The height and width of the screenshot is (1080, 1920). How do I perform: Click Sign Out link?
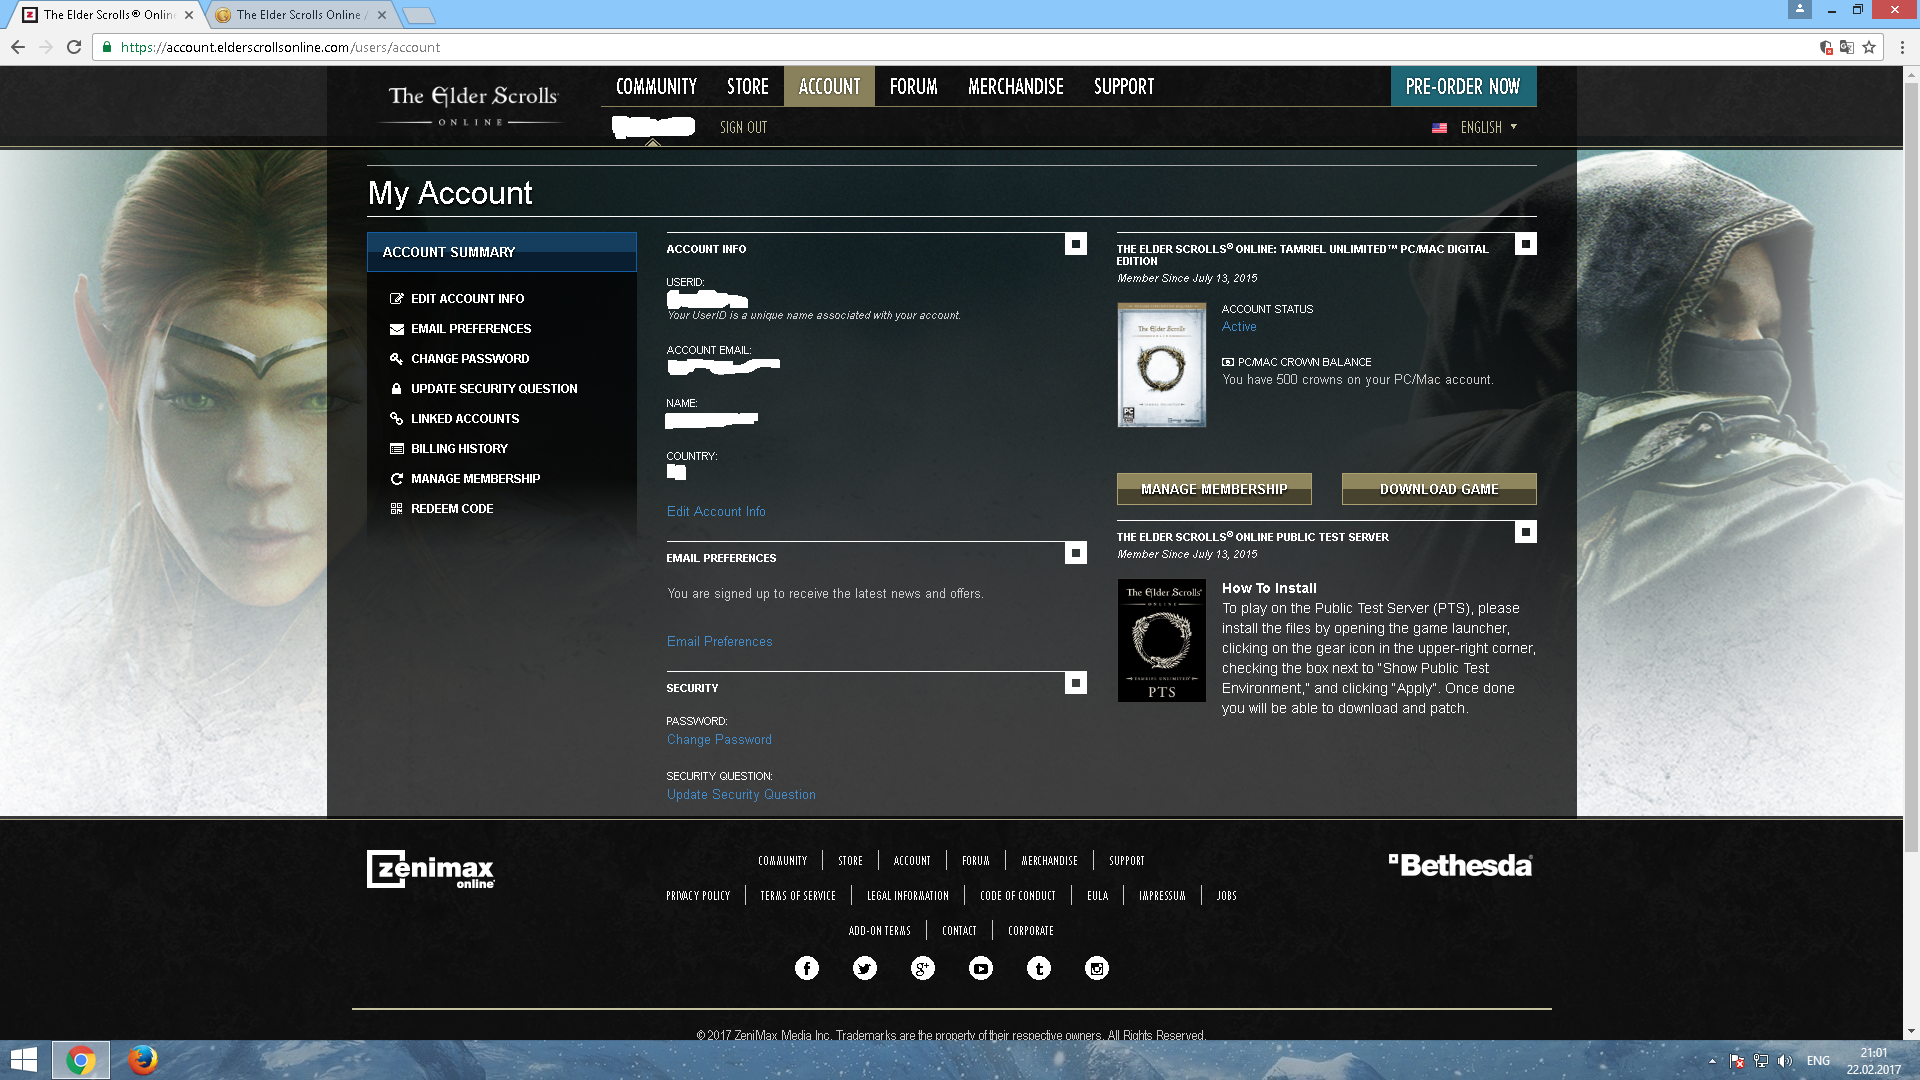pos(743,128)
